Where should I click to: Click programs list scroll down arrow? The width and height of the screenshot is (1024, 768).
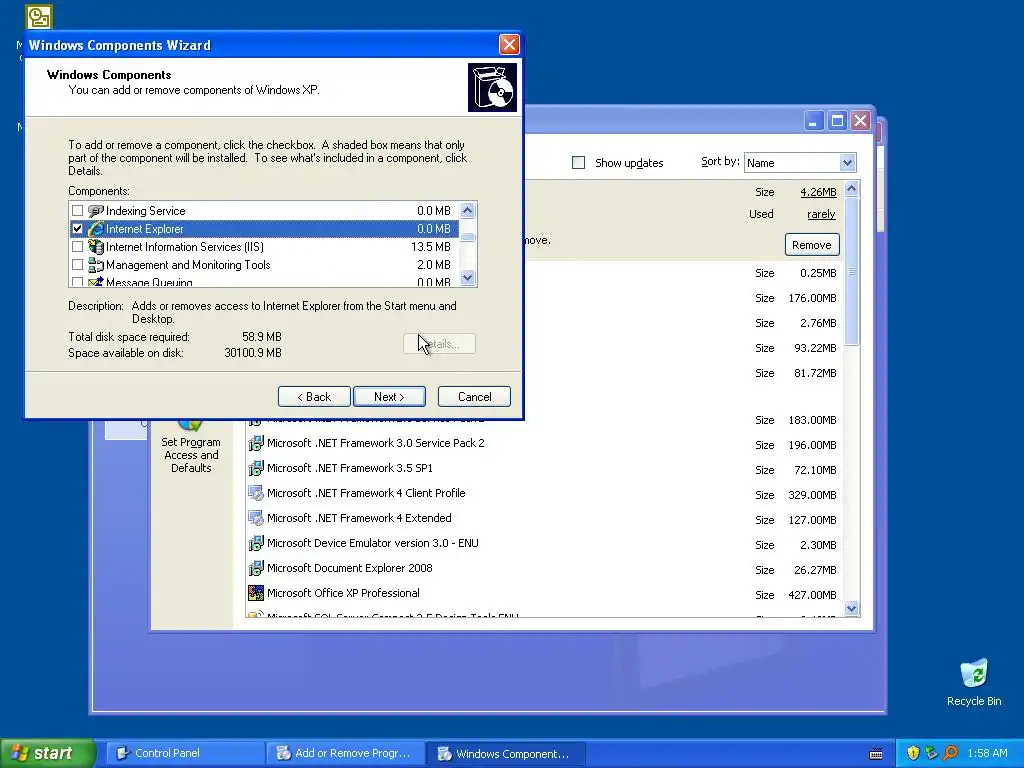click(851, 609)
